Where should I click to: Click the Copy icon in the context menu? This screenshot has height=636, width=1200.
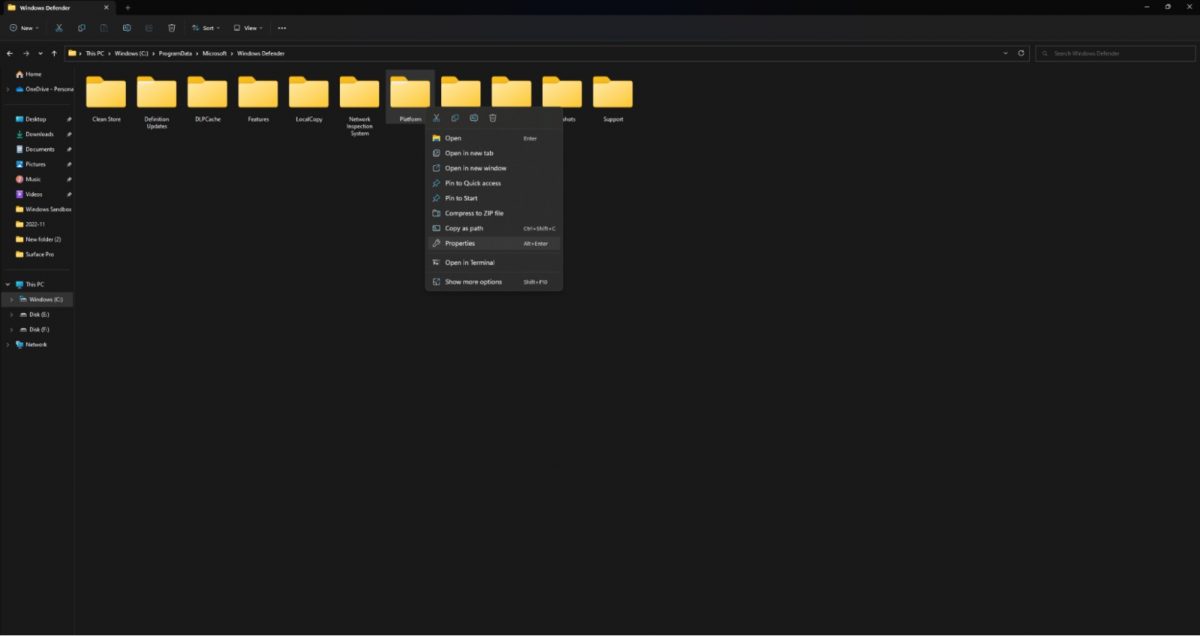click(455, 118)
